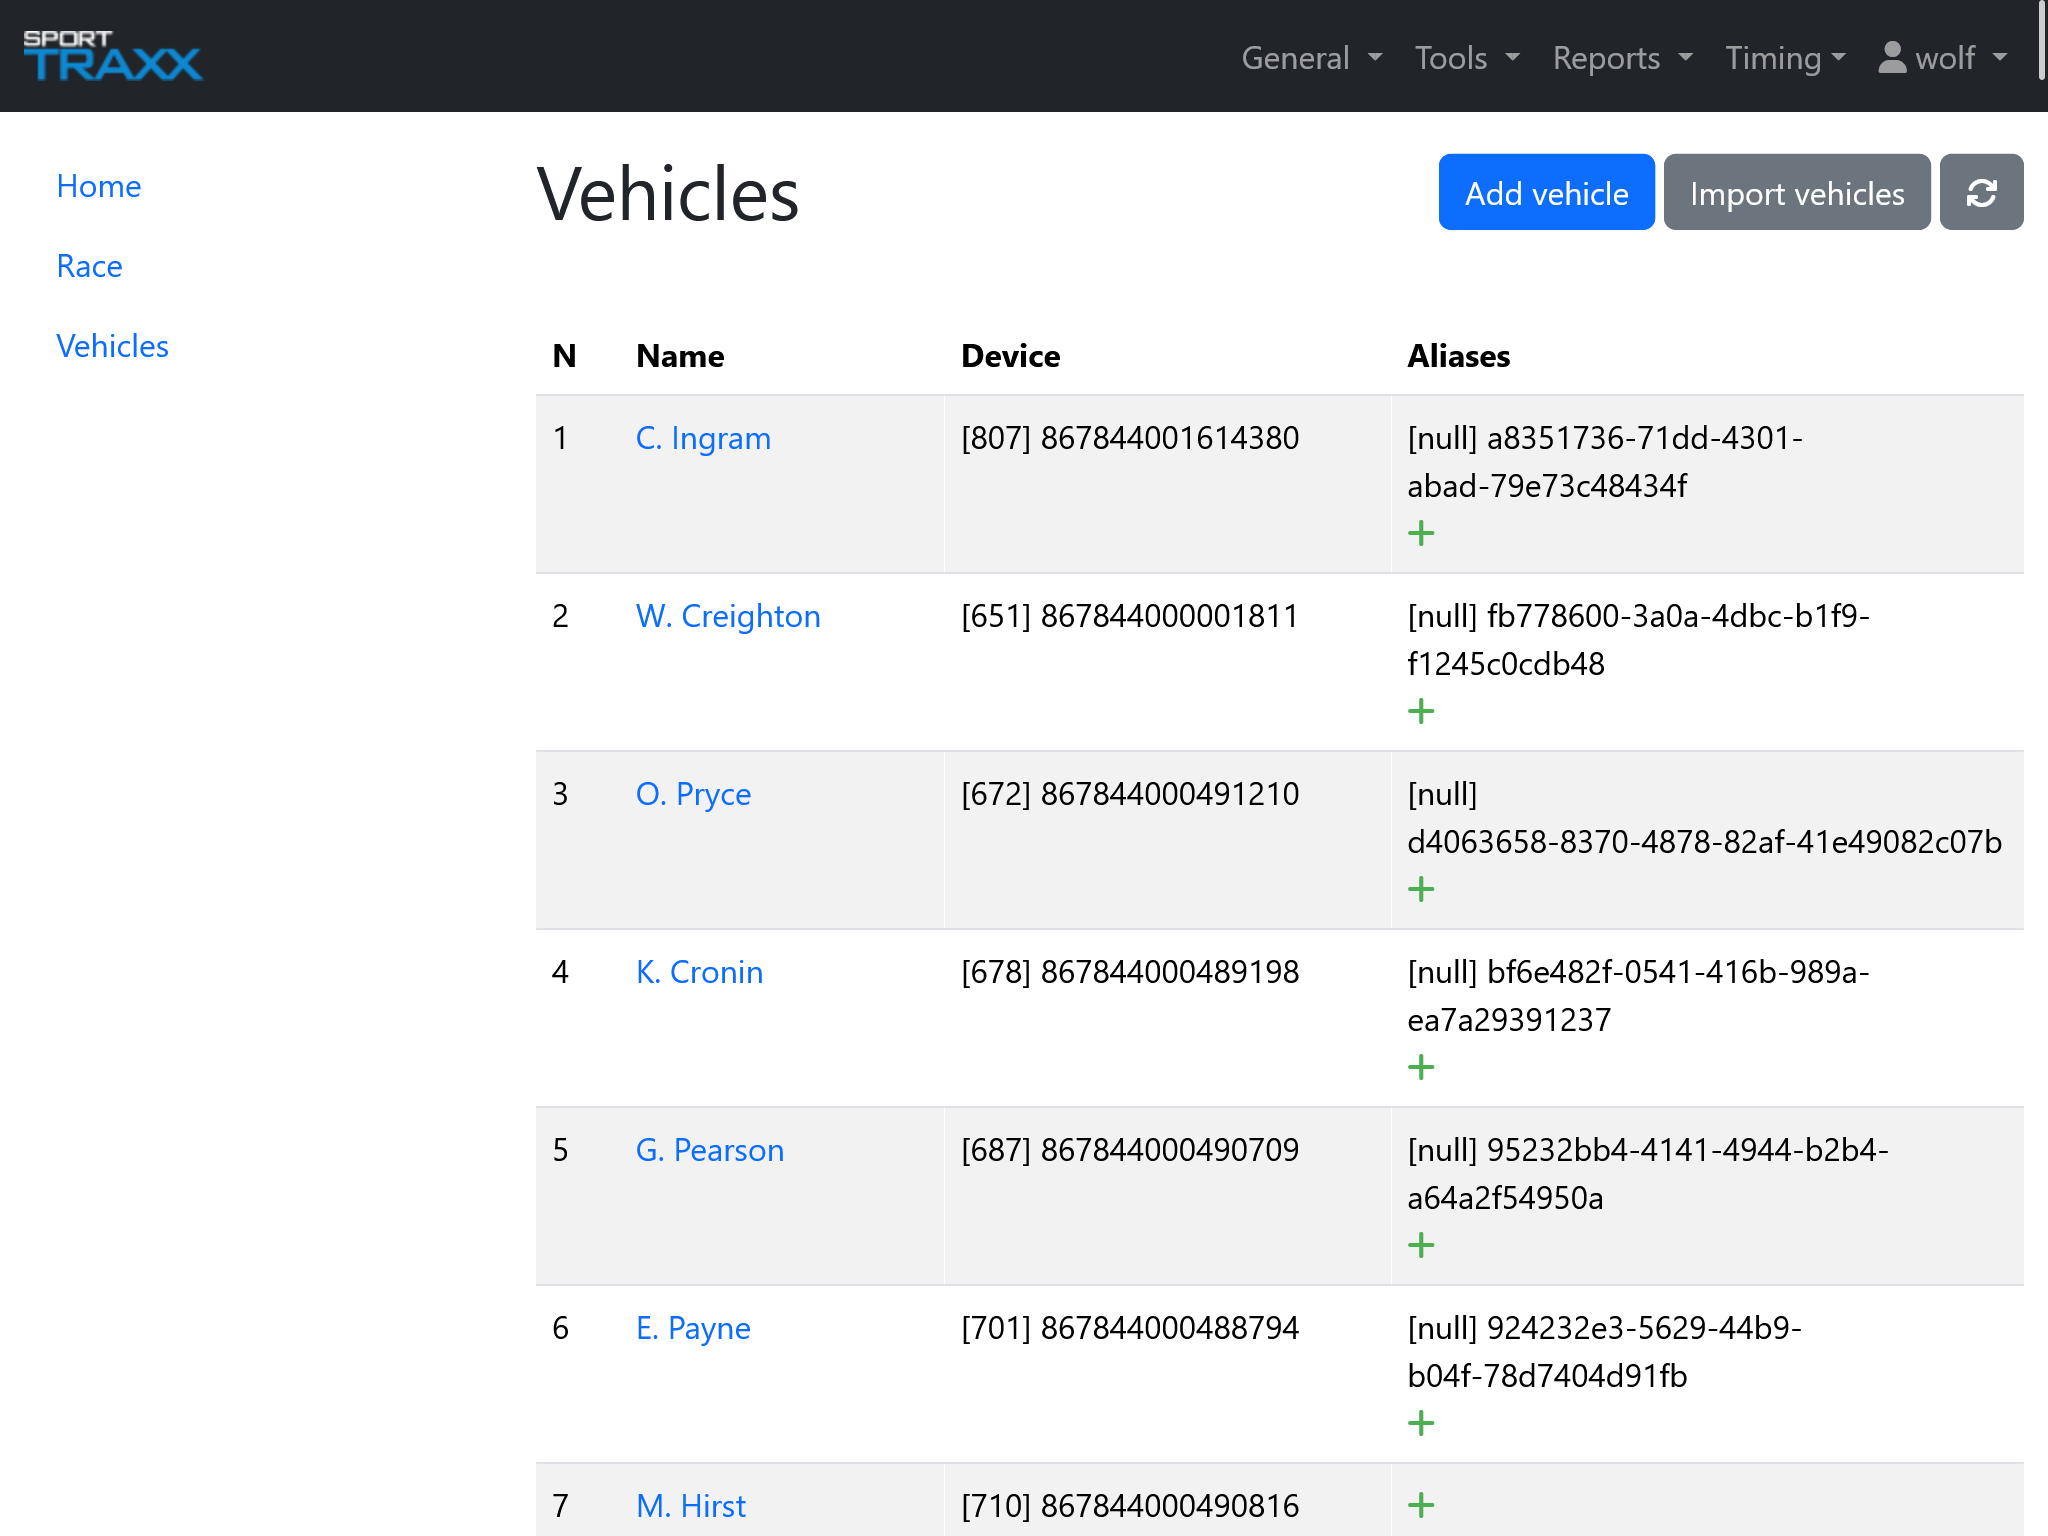Select Vehicles in the sidebar
The height and width of the screenshot is (1536, 2048).
pyautogui.click(x=112, y=346)
